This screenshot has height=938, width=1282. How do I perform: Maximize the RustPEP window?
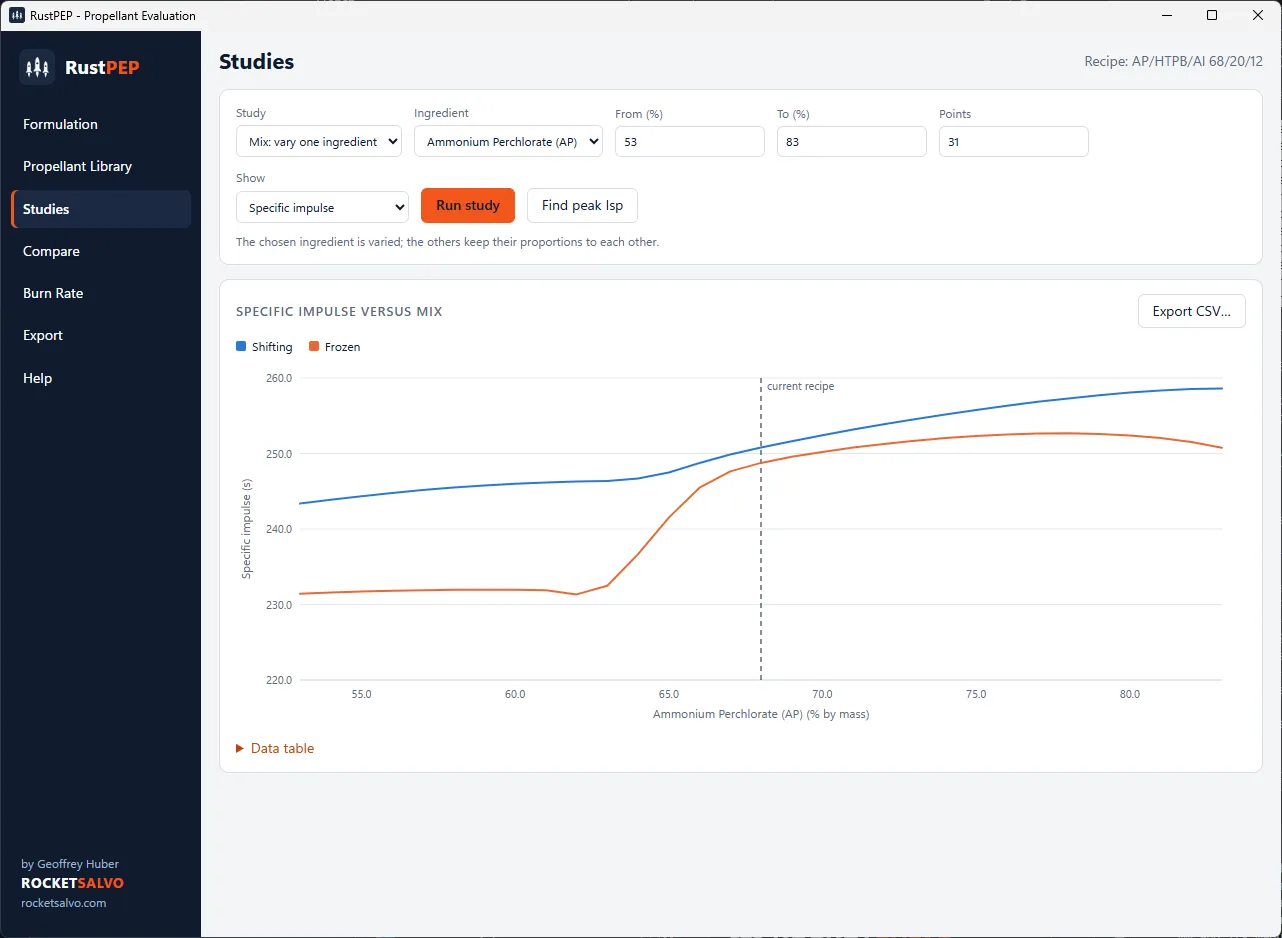point(1212,15)
